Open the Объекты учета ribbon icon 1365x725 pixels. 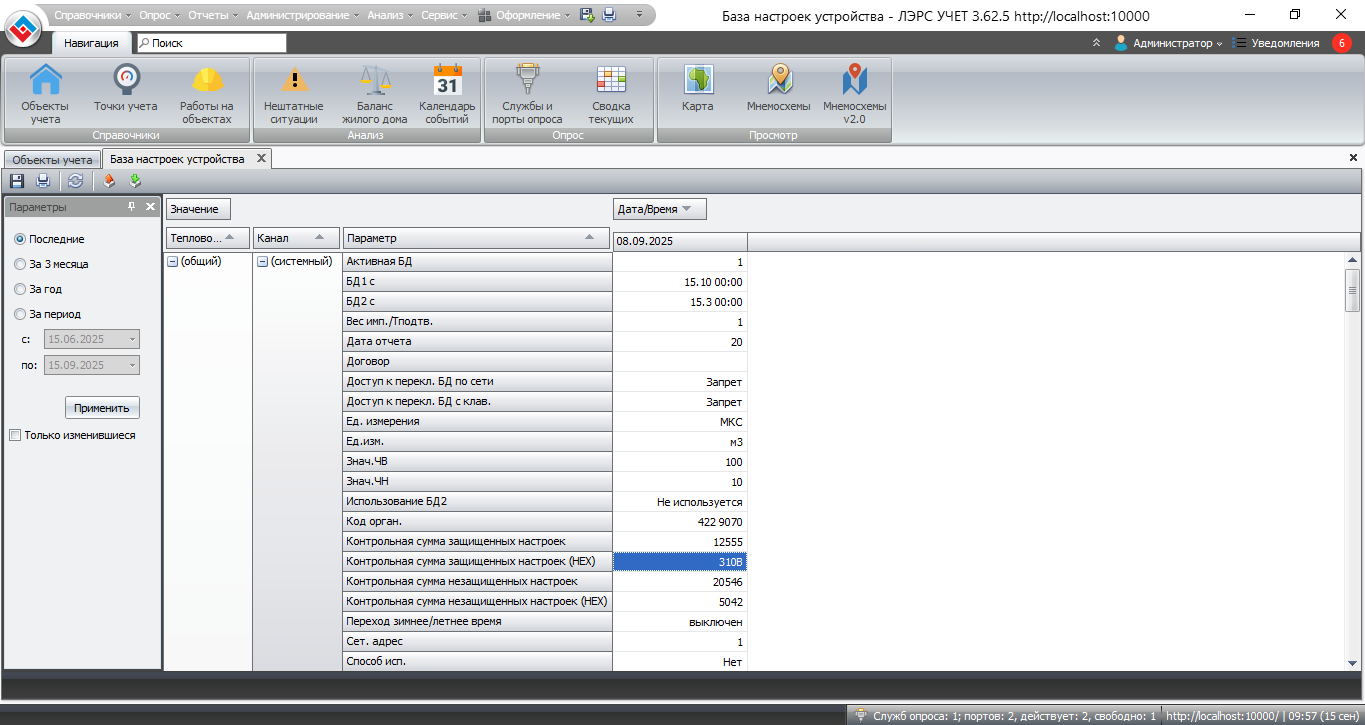45,80
